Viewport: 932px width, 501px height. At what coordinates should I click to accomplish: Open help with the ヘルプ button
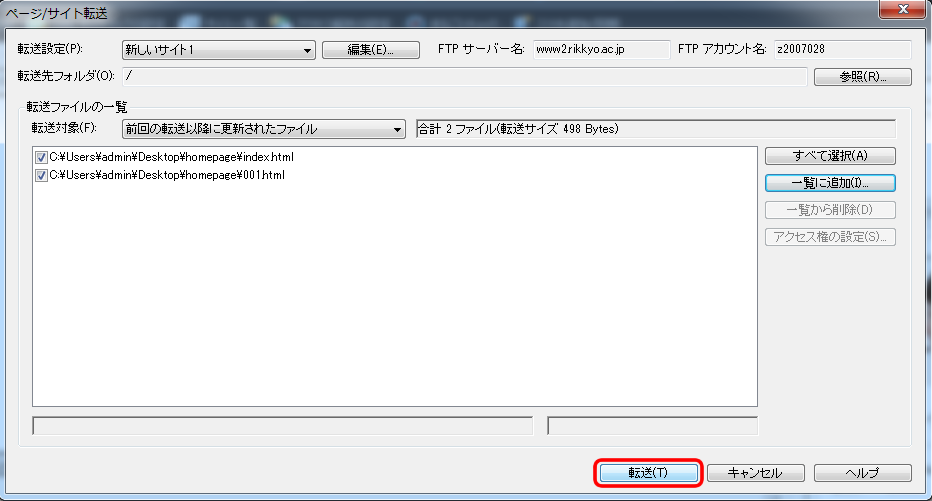pos(862,472)
